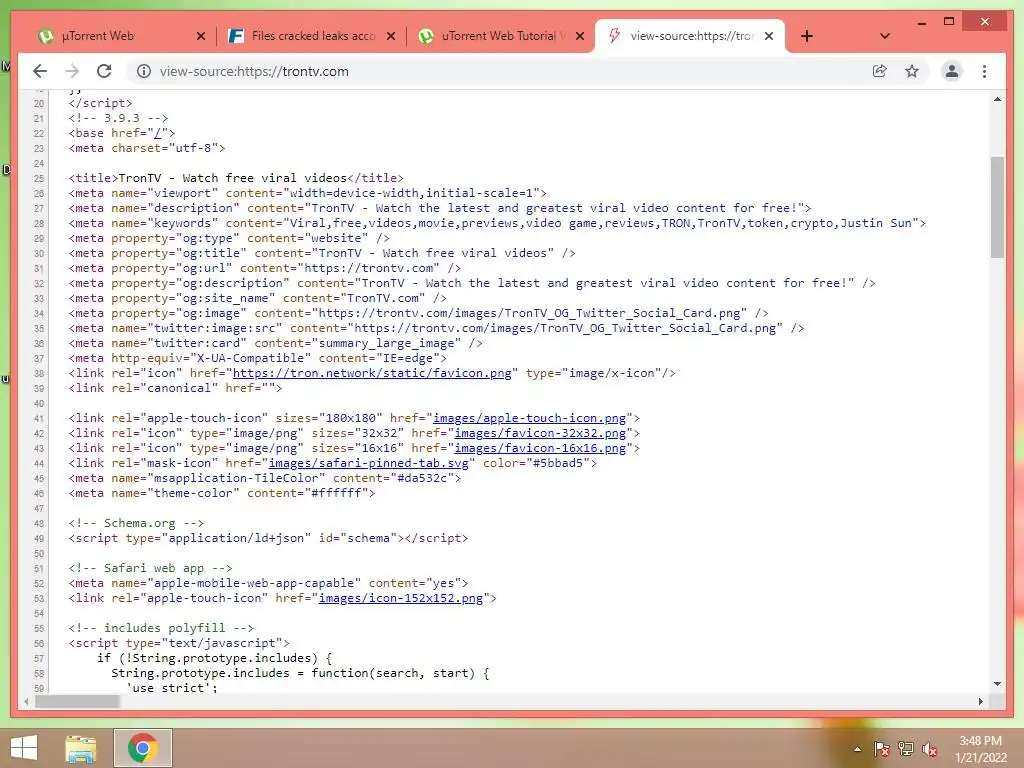This screenshot has width=1024, height=768.
Task: Click the Schema.org comment line
Action: pyautogui.click(x=136, y=524)
